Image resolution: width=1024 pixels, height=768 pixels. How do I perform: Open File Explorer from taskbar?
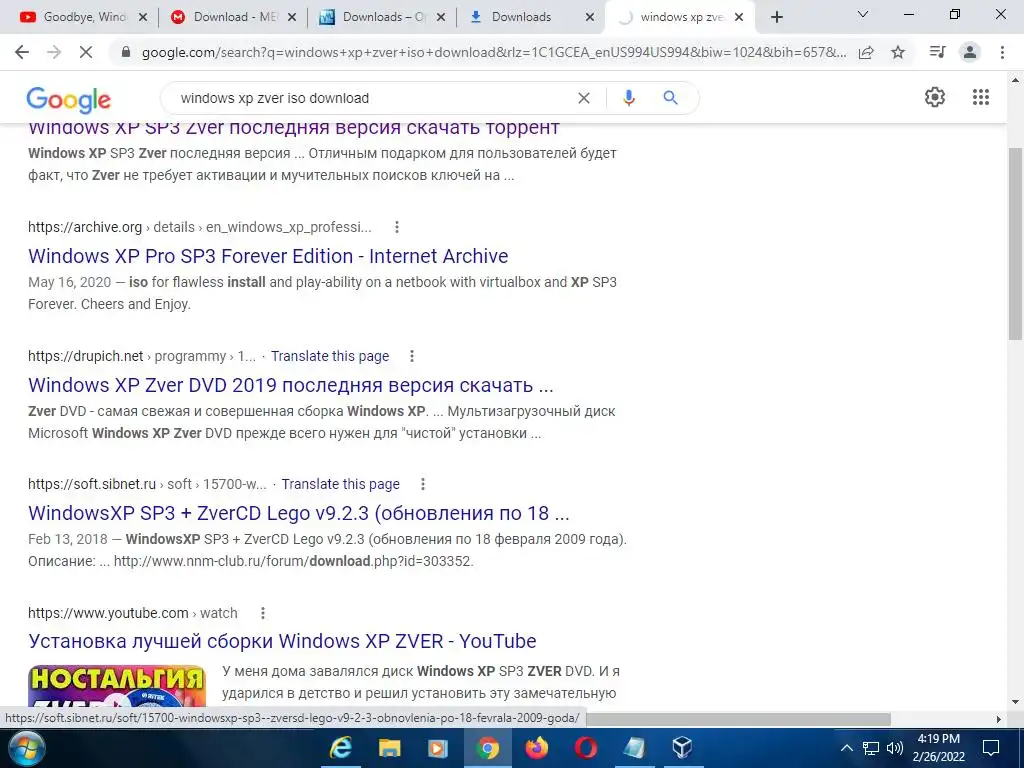coord(389,748)
